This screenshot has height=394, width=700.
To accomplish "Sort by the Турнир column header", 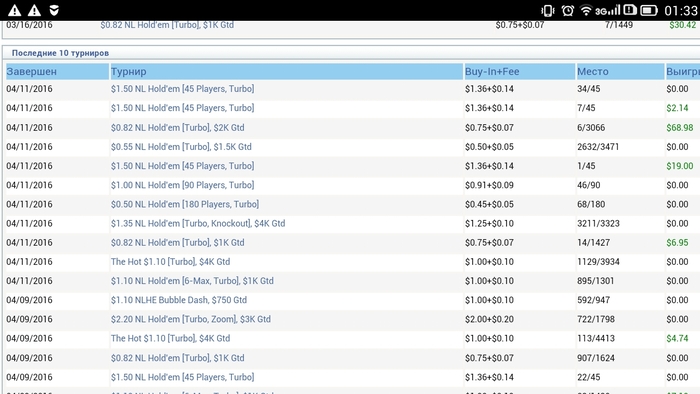I will point(287,71).
